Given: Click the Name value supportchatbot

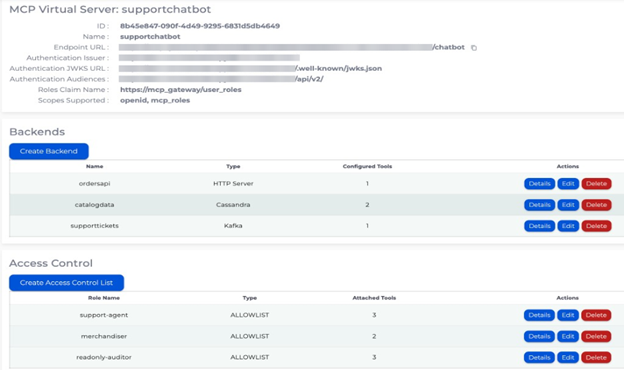Looking at the screenshot, I should [x=150, y=37].
